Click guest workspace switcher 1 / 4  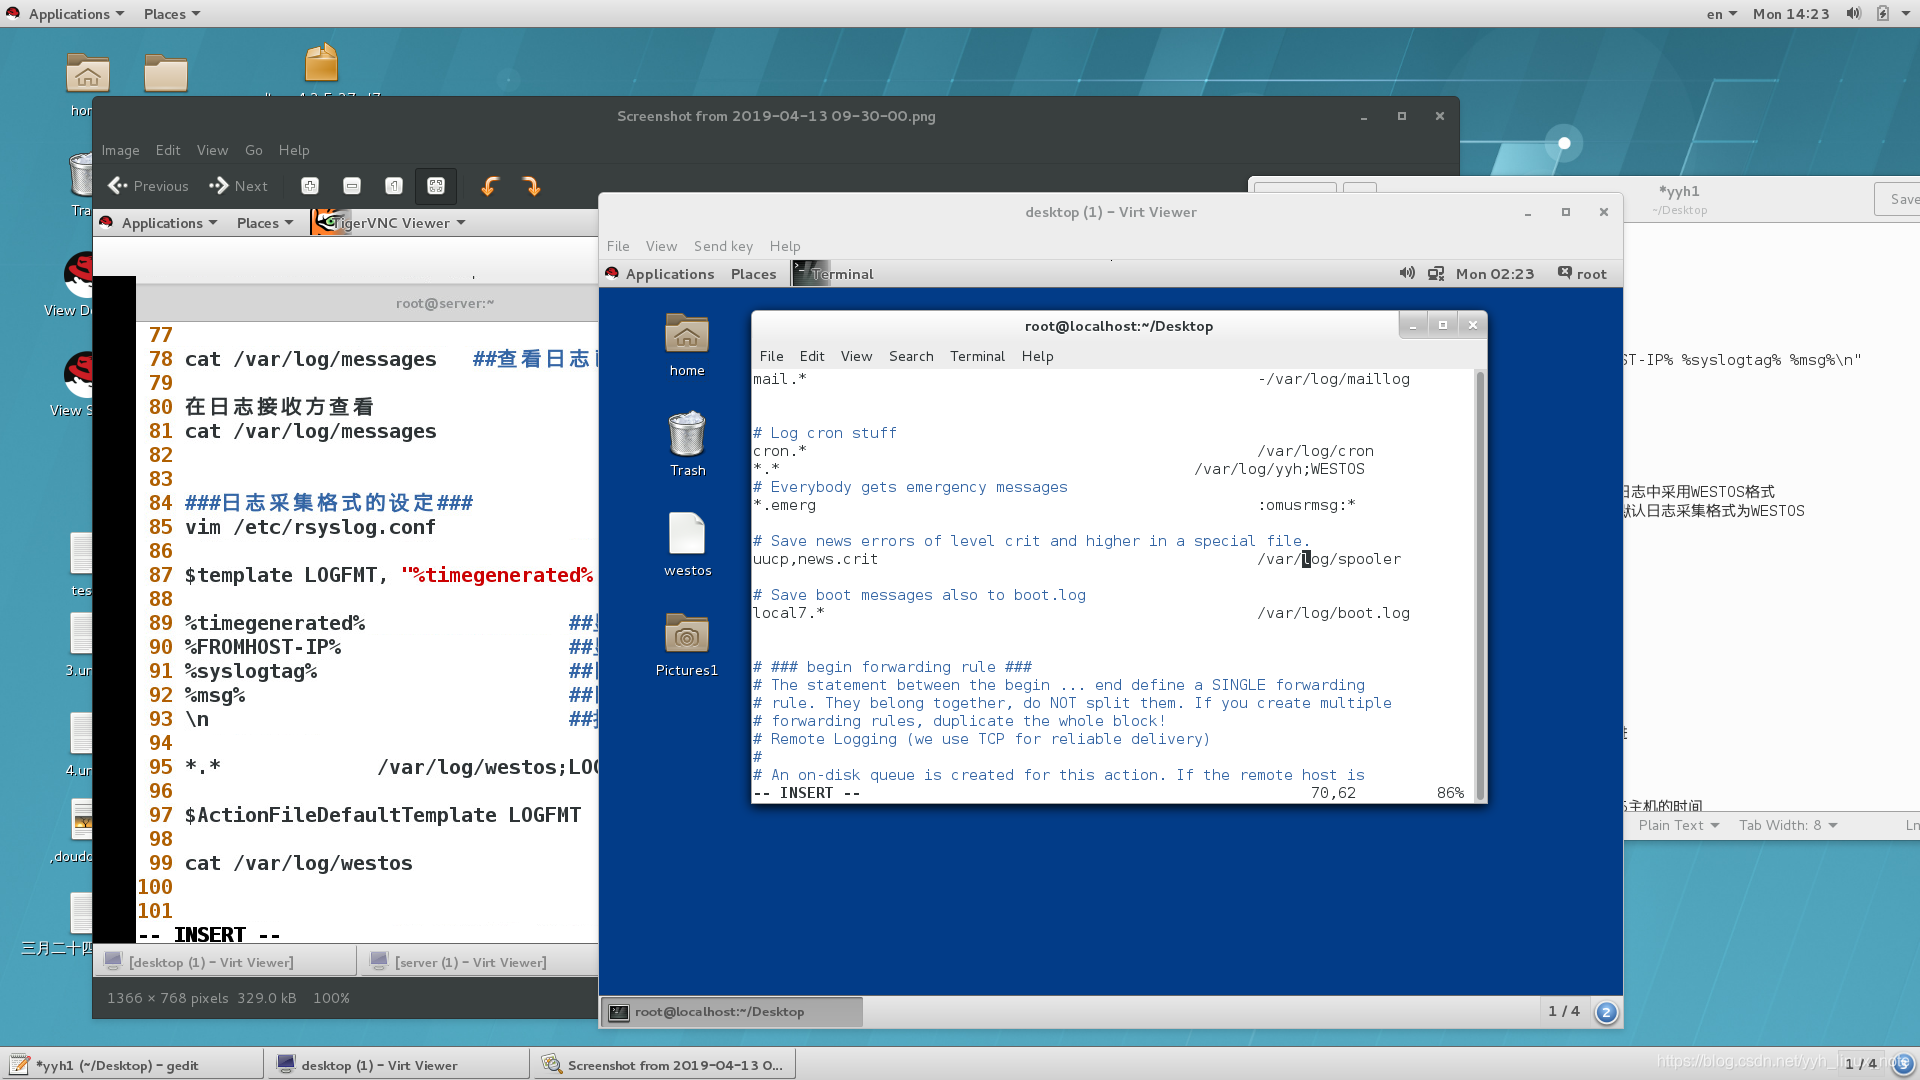click(1564, 1011)
